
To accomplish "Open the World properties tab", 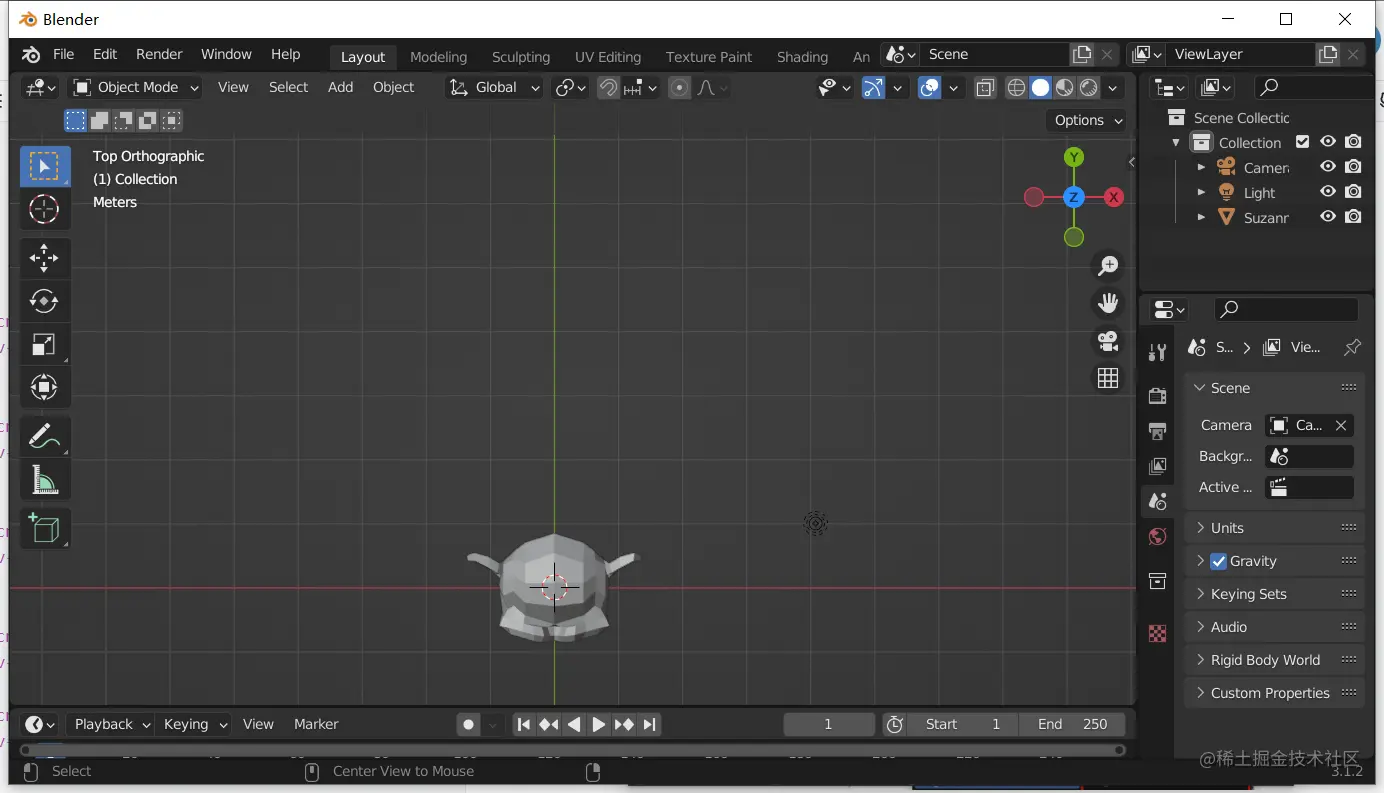I will [1158, 537].
